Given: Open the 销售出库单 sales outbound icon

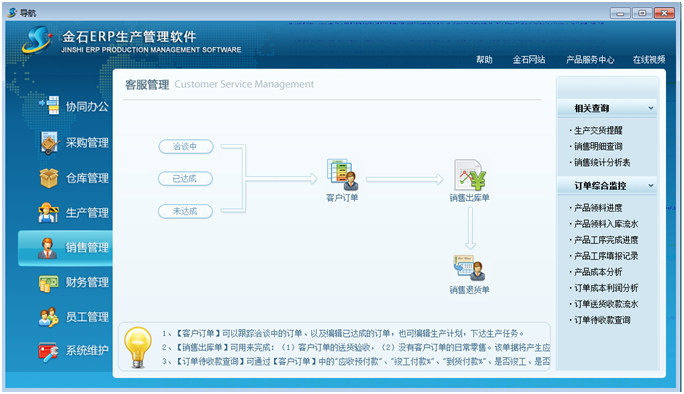Looking at the screenshot, I should point(470,175).
